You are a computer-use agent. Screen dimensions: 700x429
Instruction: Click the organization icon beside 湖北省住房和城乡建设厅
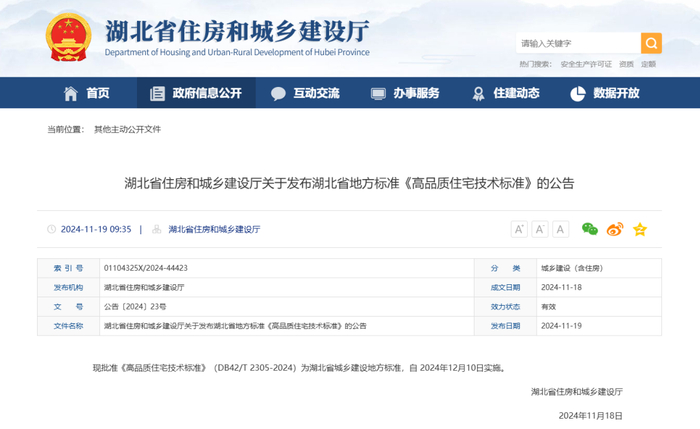pyautogui.click(x=156, y=229)
